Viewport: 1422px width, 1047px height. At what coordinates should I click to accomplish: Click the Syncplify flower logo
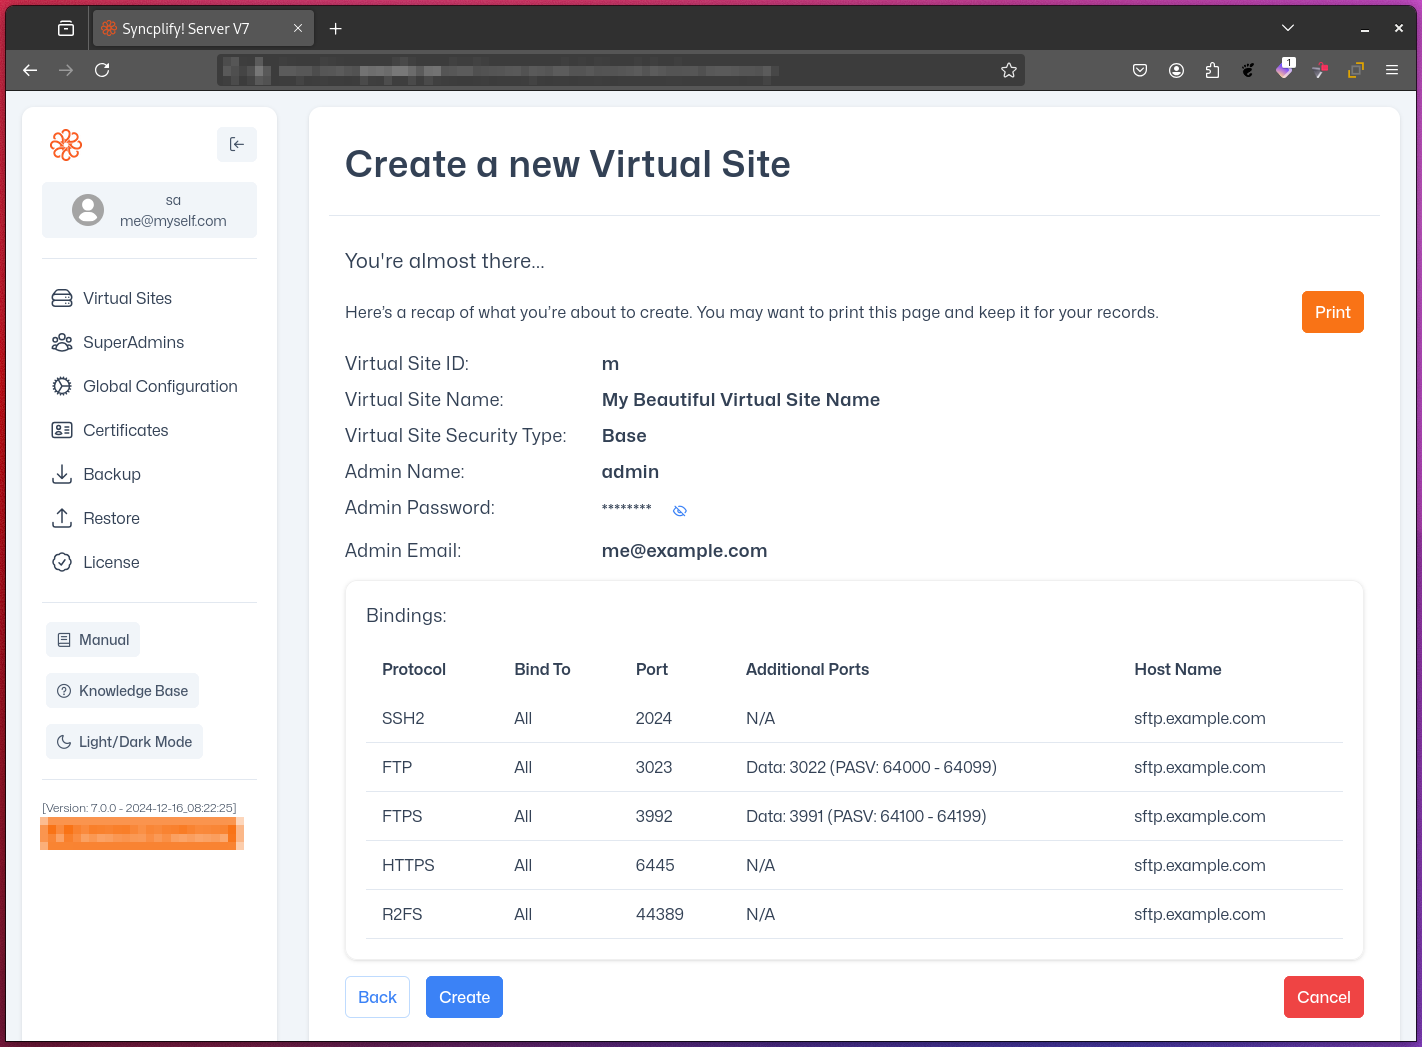65,144
